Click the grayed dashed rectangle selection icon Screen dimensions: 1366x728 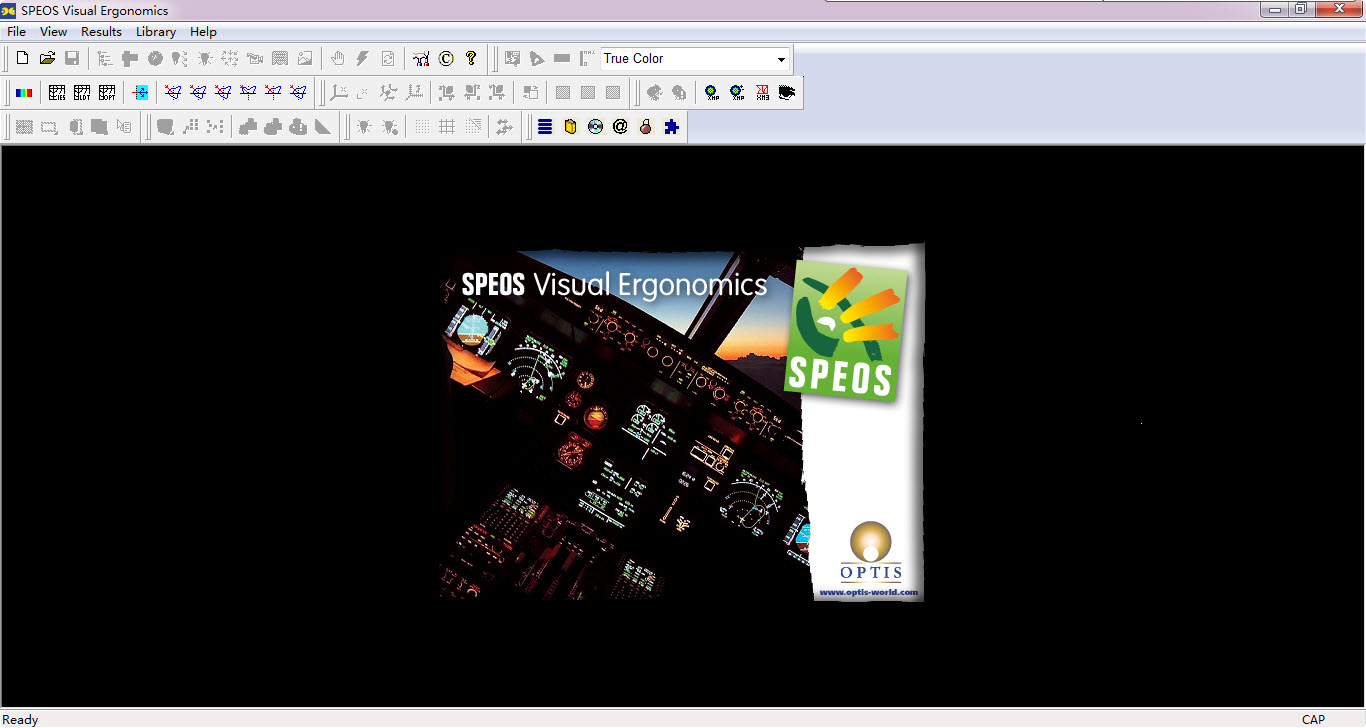[49, 127]
